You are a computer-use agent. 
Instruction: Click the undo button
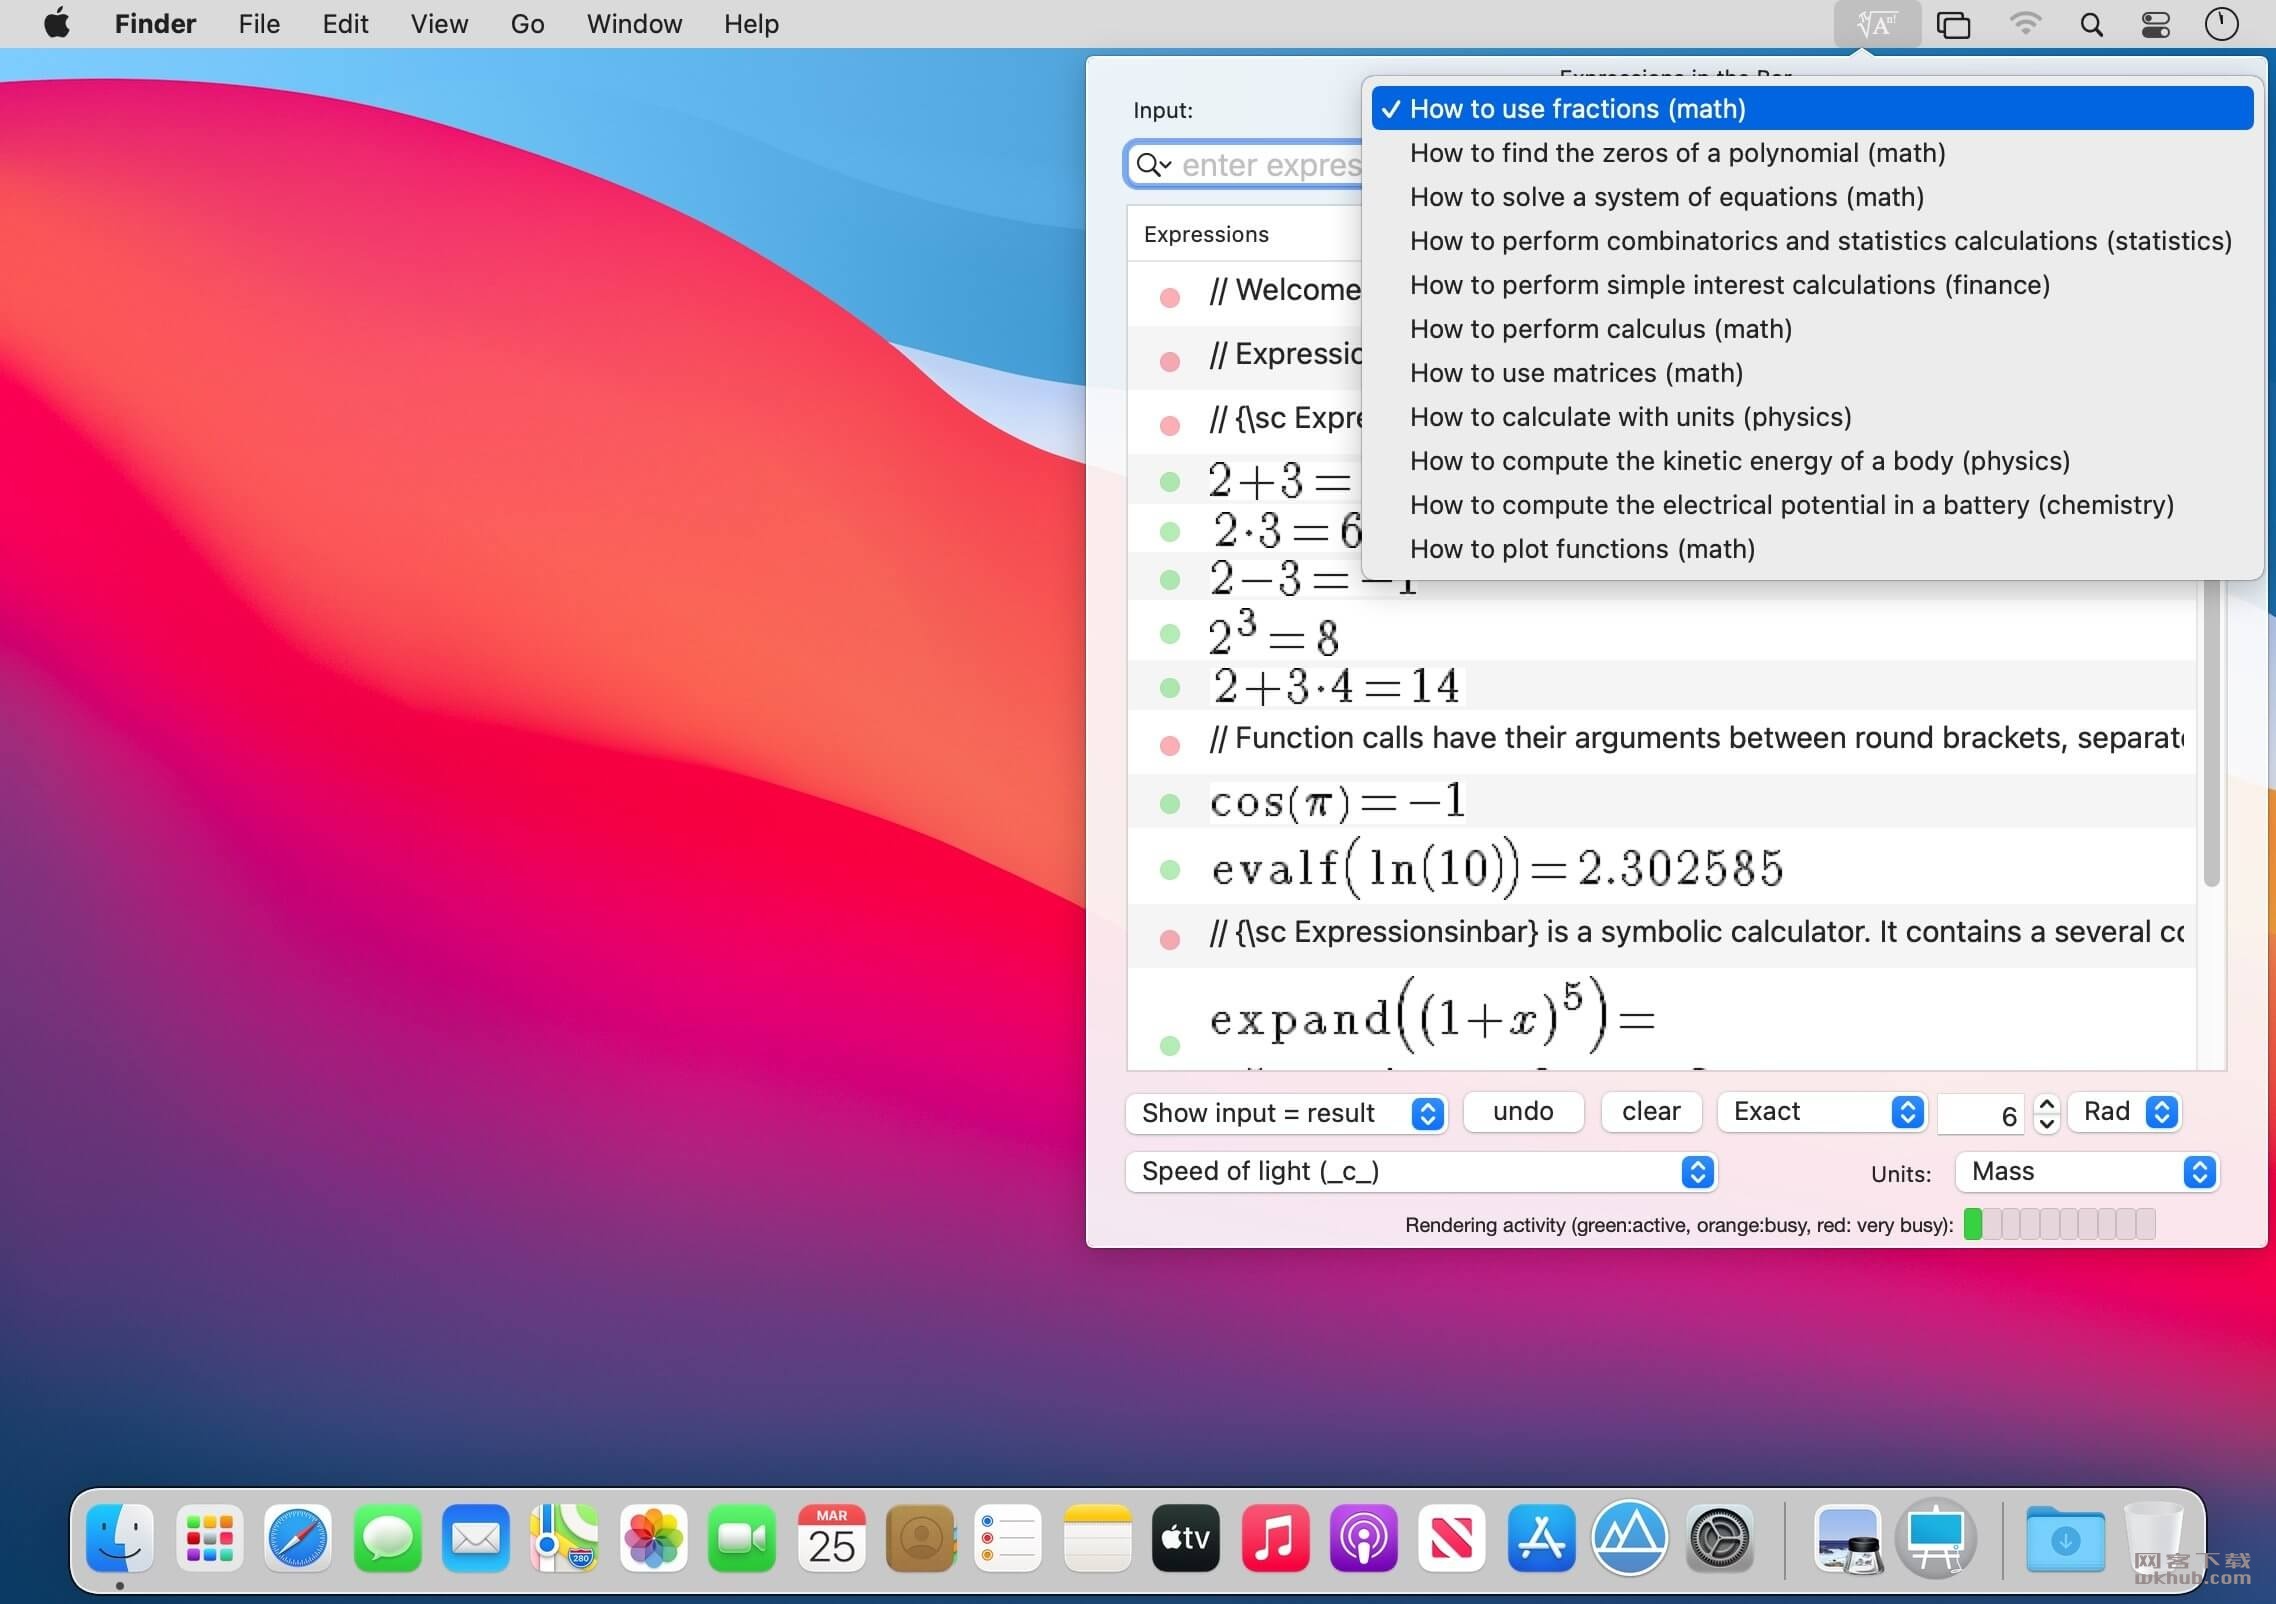pos(1523,1112)
